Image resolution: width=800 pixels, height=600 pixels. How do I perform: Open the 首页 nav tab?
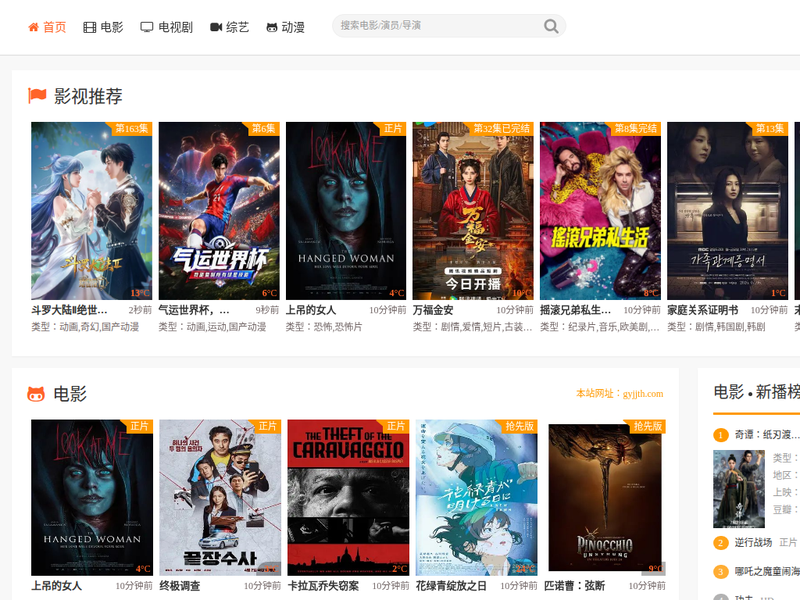pos(47,27)
